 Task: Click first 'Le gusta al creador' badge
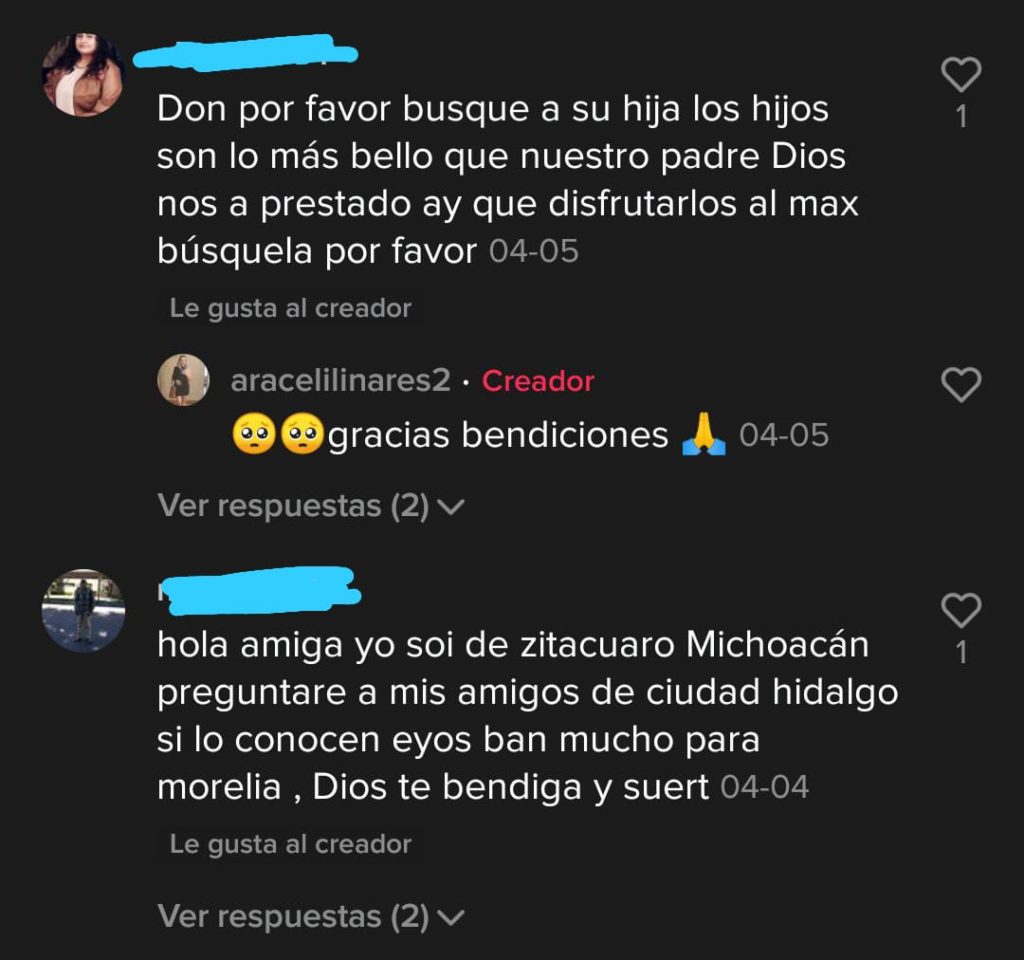tap(291, 308)
